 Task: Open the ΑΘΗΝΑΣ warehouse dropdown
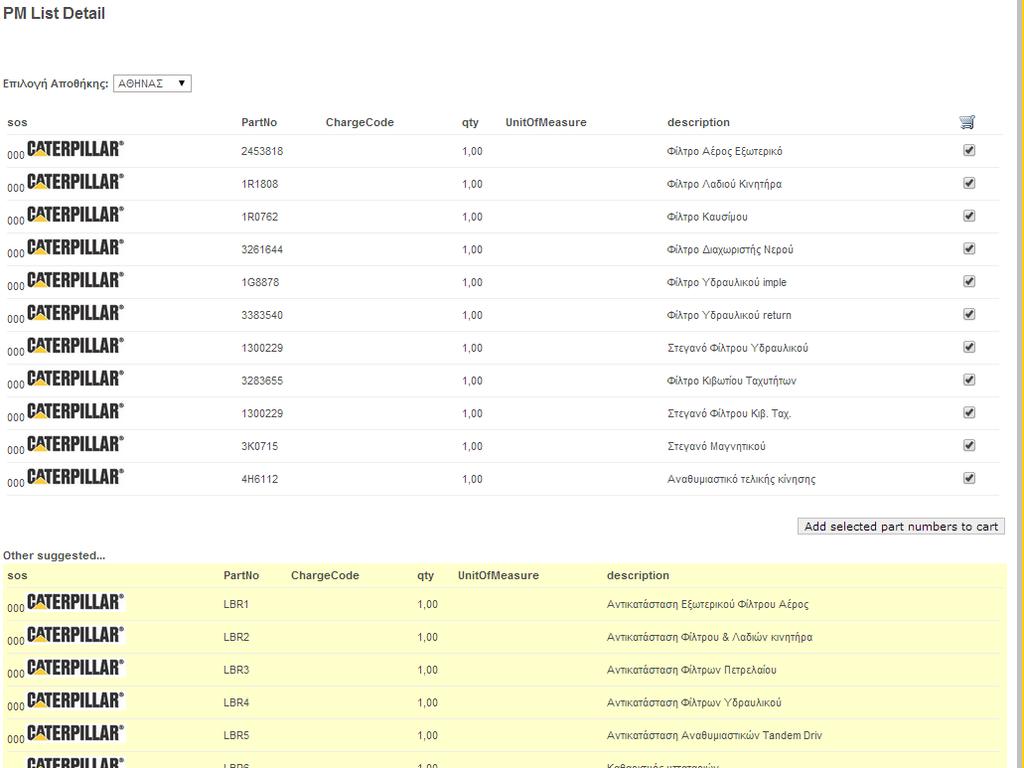(x=152, y=84)
